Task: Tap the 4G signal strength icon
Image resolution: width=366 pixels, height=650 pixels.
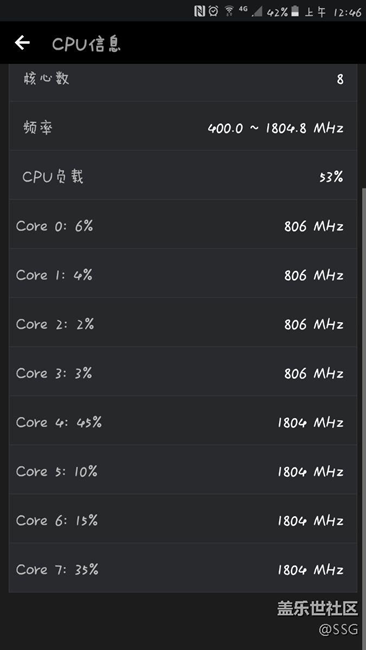Action: point(250,11)
